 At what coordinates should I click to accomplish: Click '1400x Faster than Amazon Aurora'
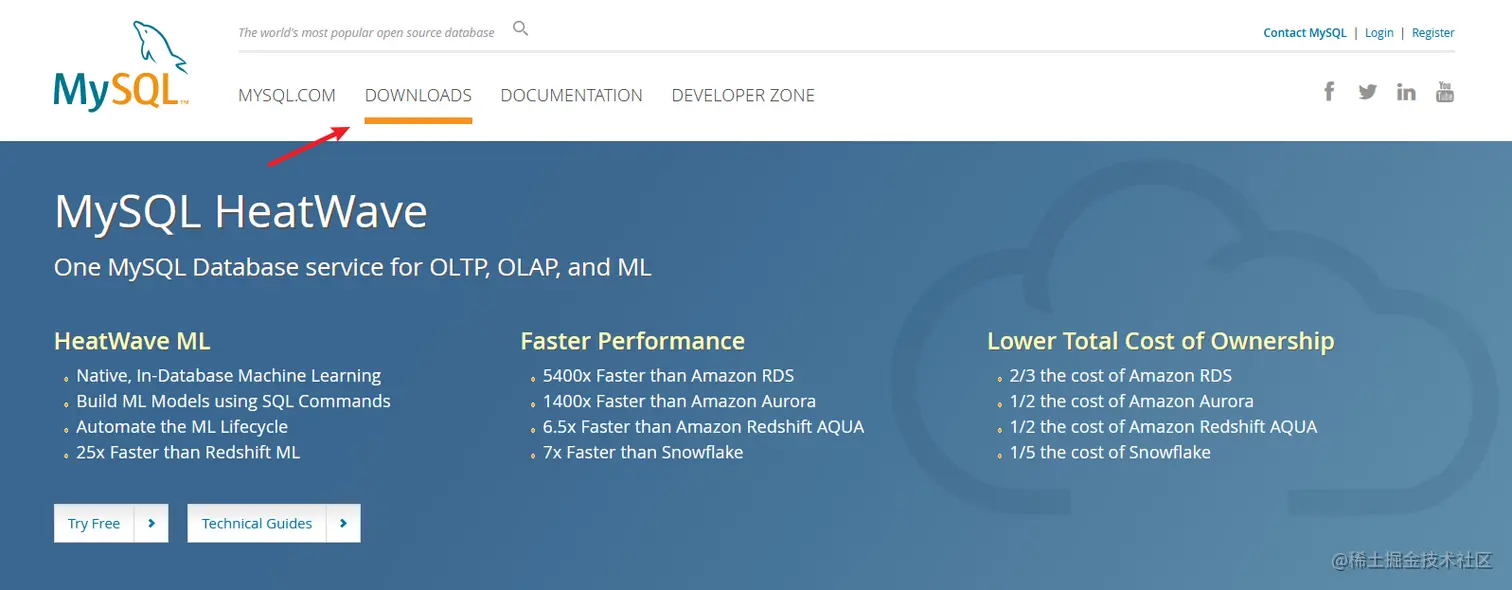tap(679, 401)
